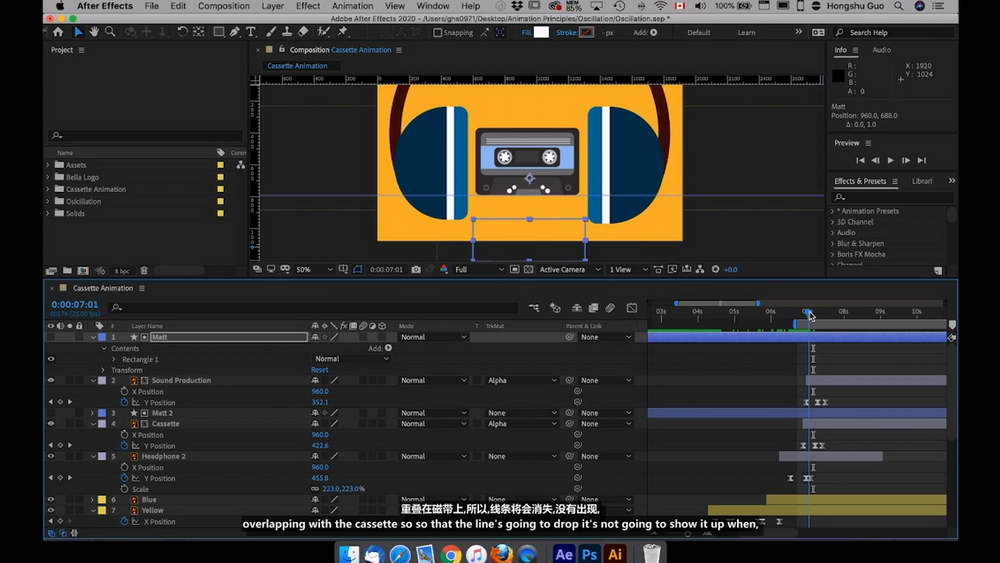Create a new folder in Project panel
Viewport: 1000px width, 563px height.
(67, 271)
